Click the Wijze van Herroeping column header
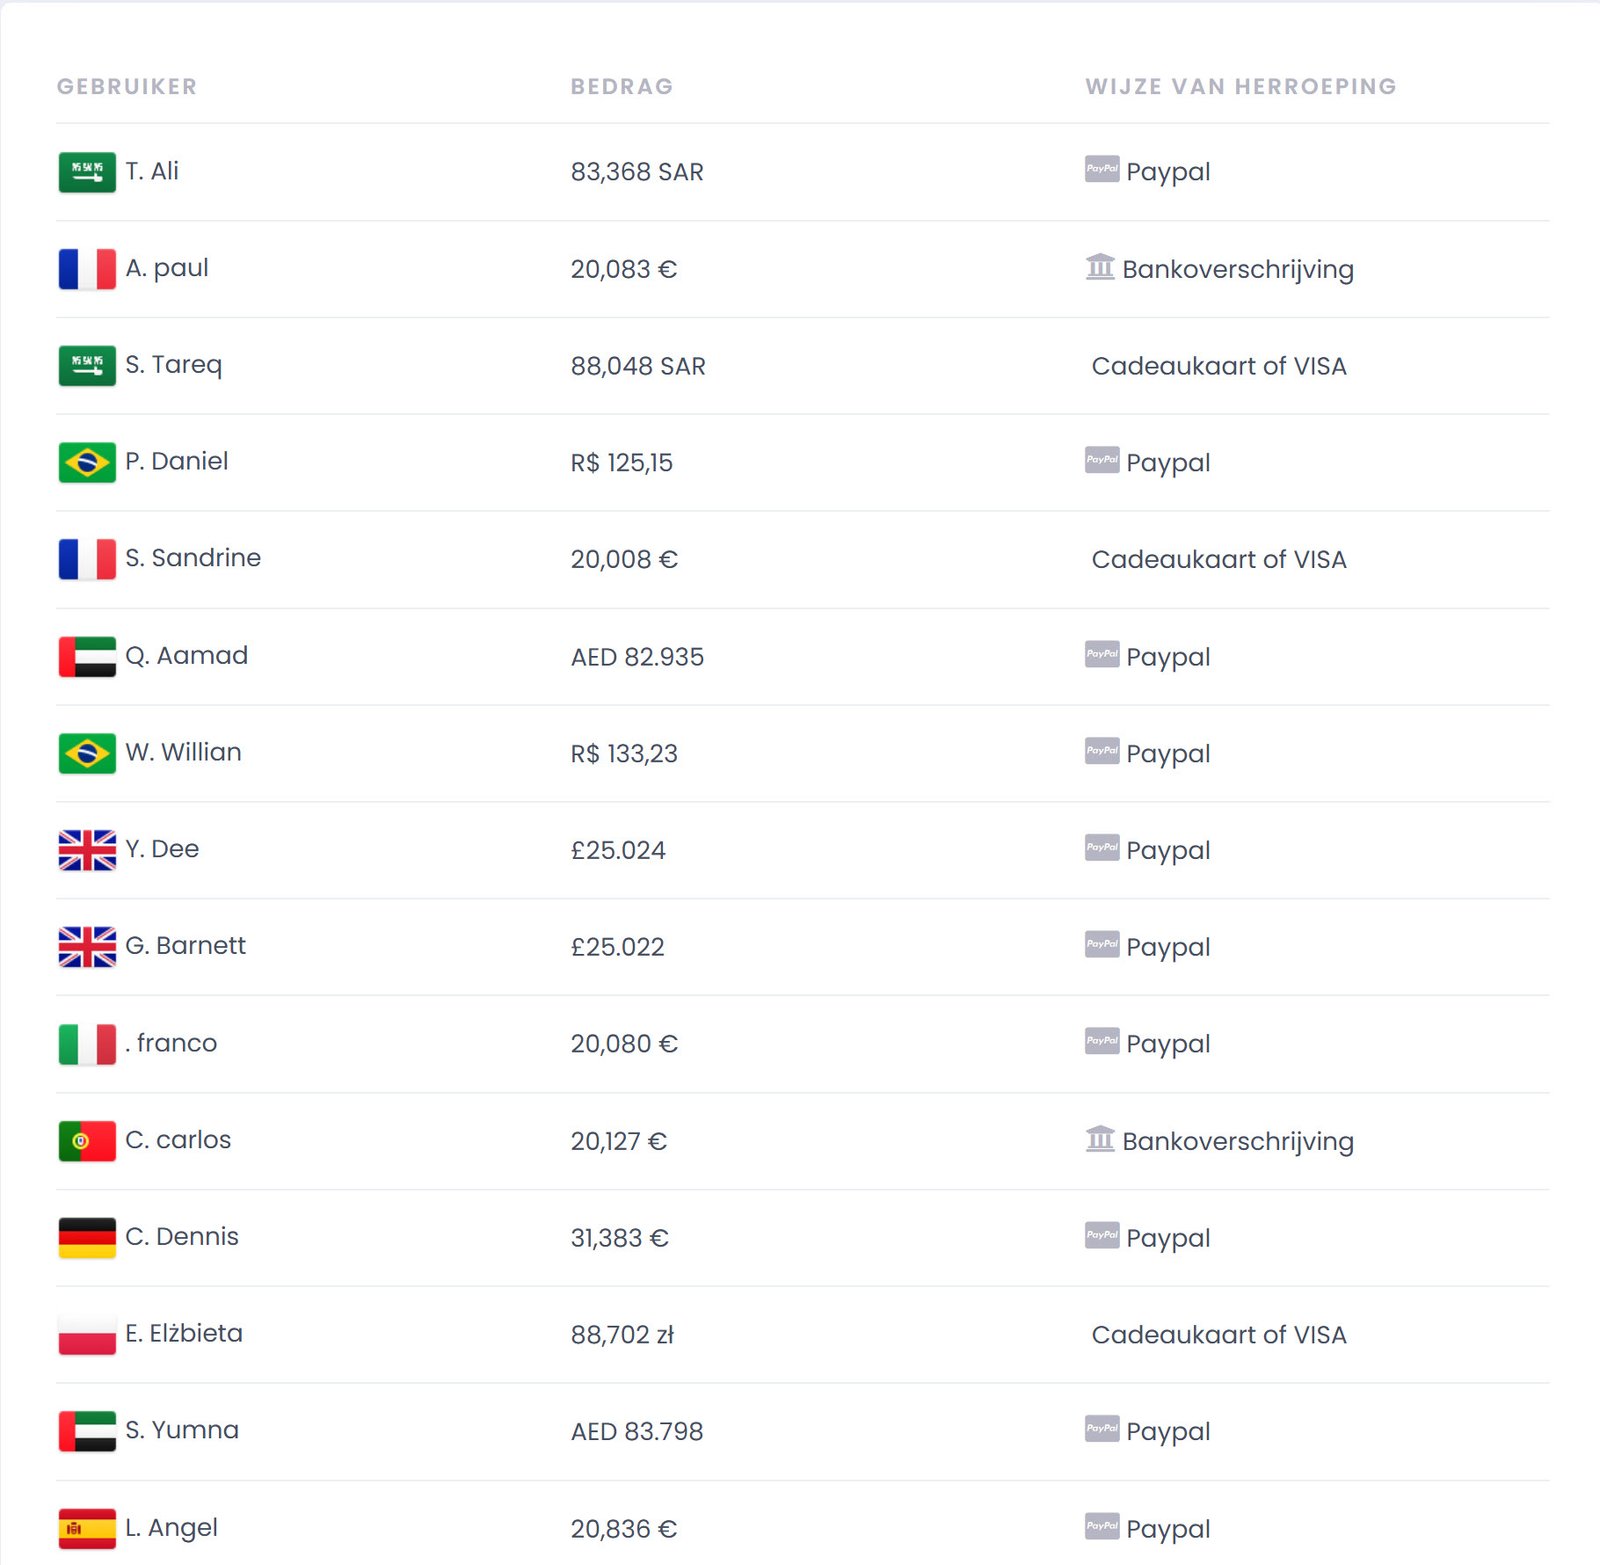The height and width of the screenshot is (1565, 1600). 1241,87
